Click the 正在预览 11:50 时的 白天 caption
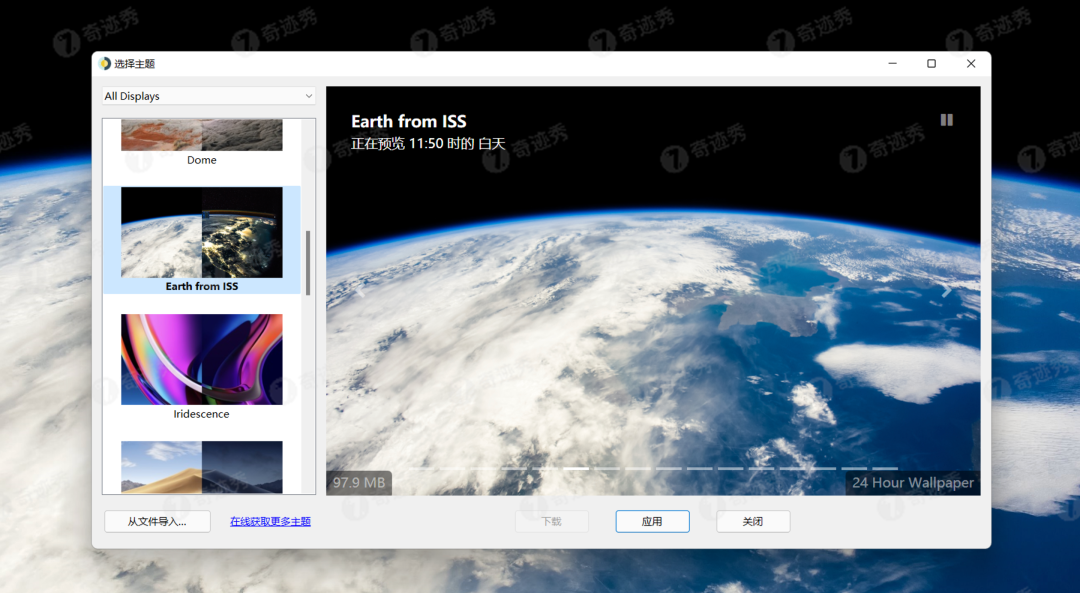This screenshot has width=1080, height=593. [428, 144]
